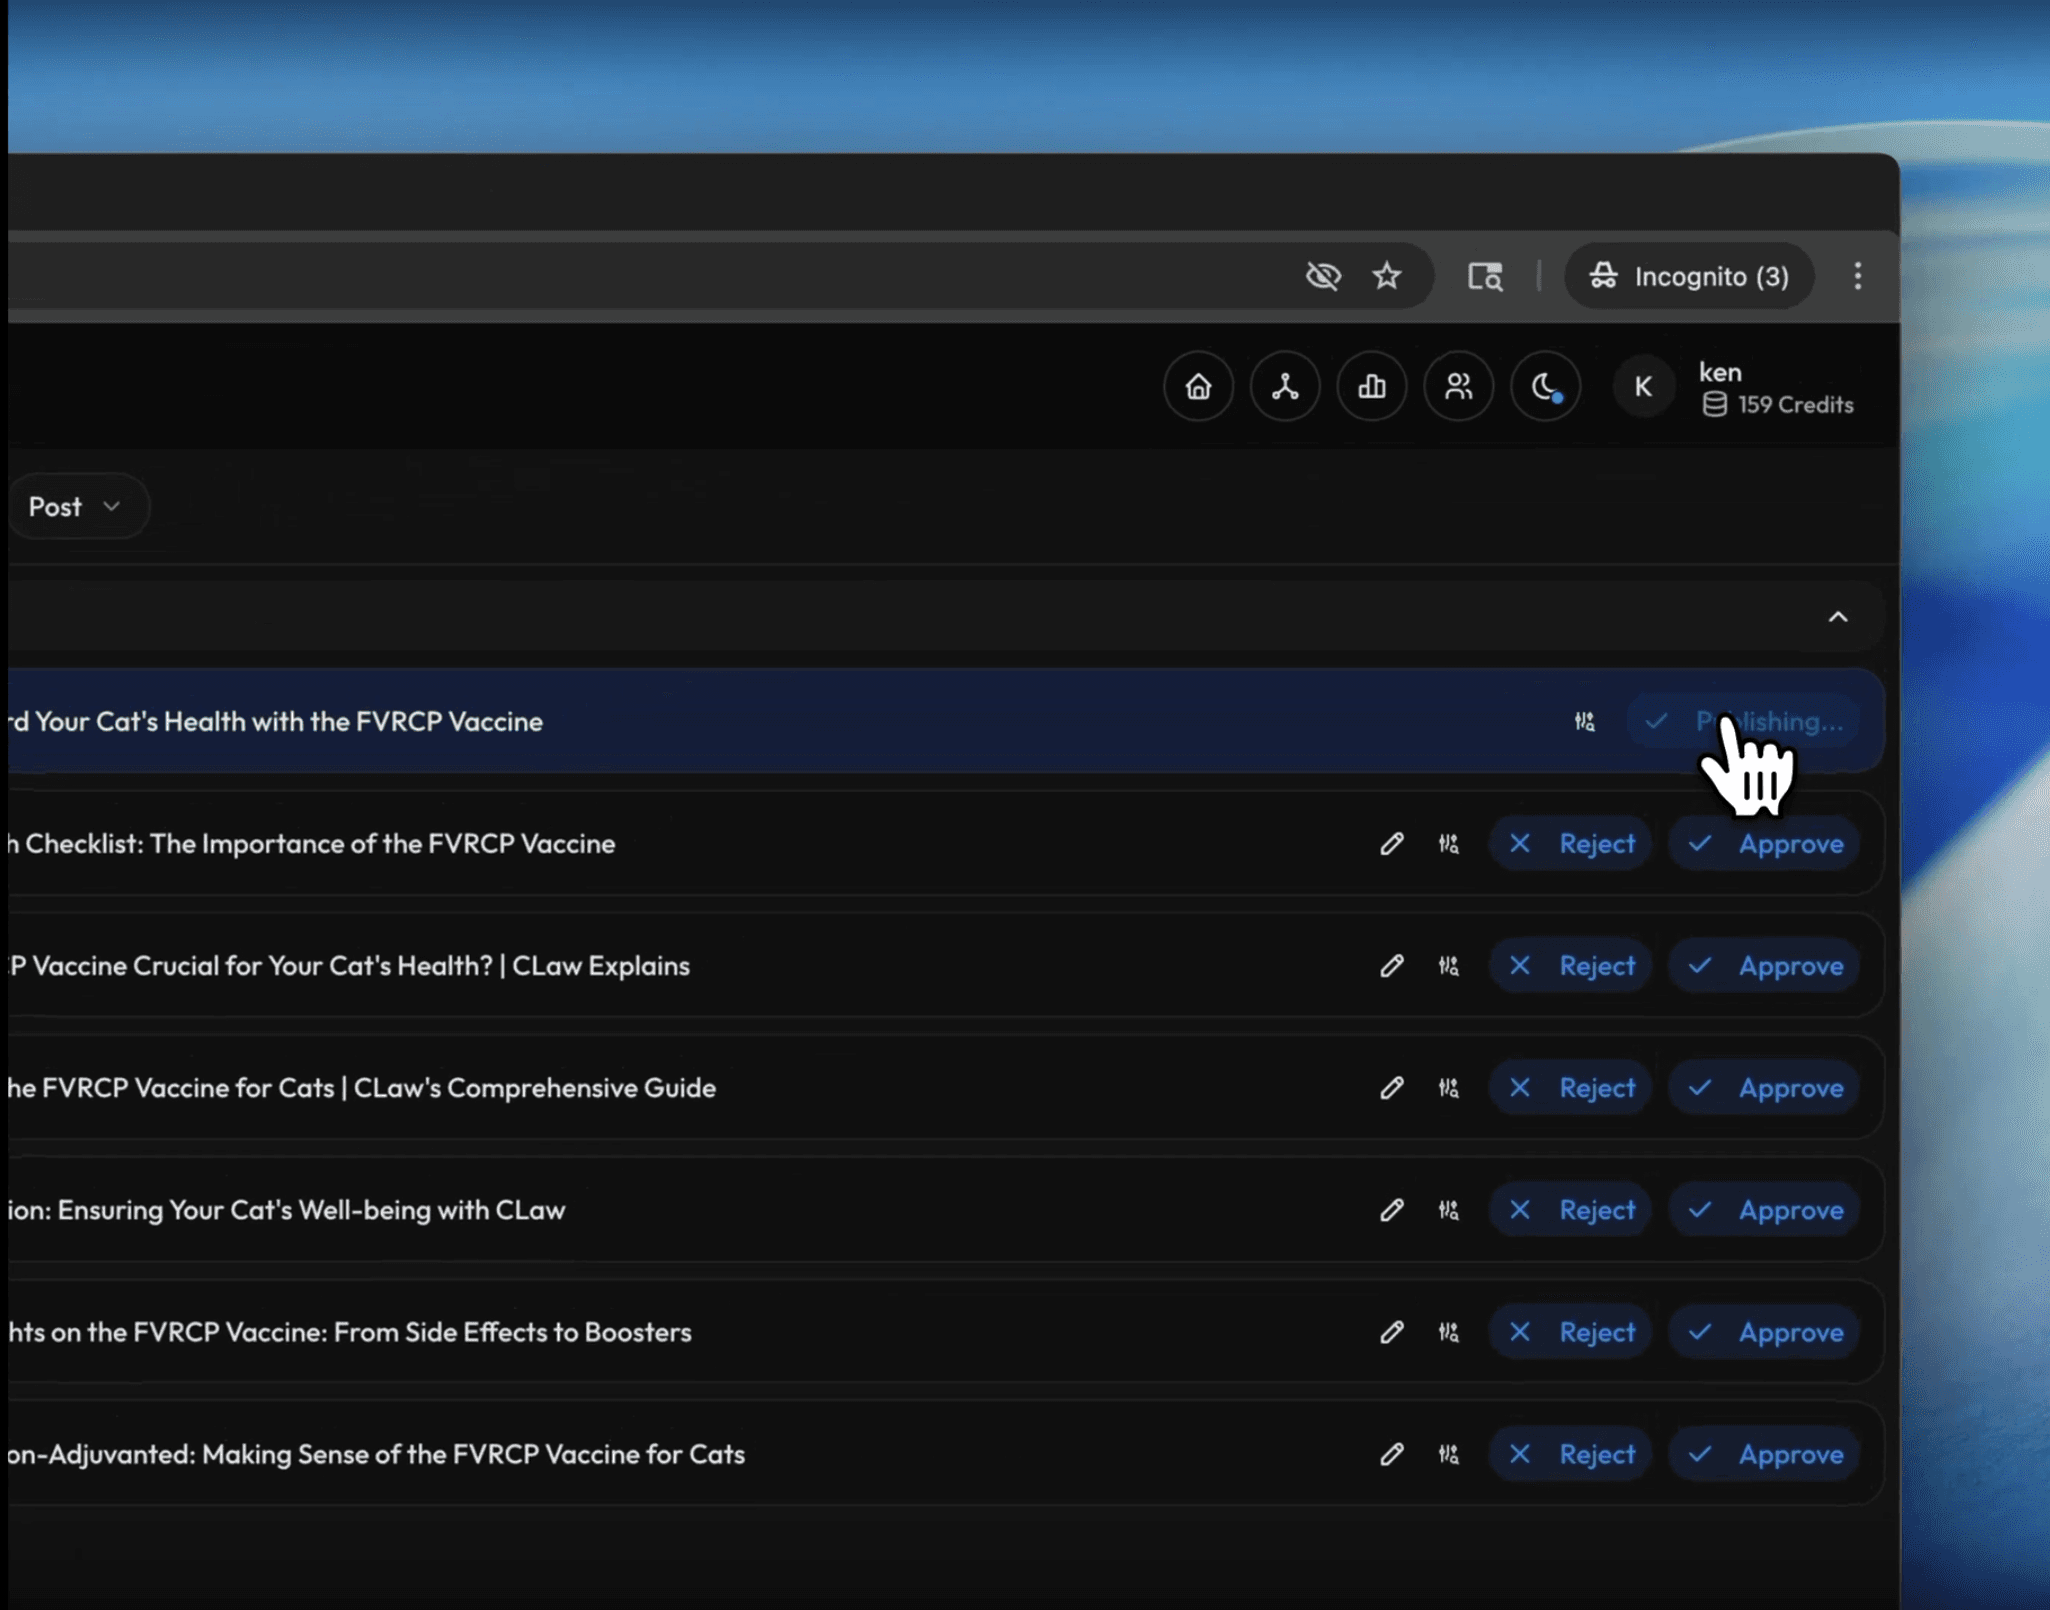The height and width of the screenshot is (1610, 2050).
Task: Click the Publishing... status button
Action: [1743, 721]
